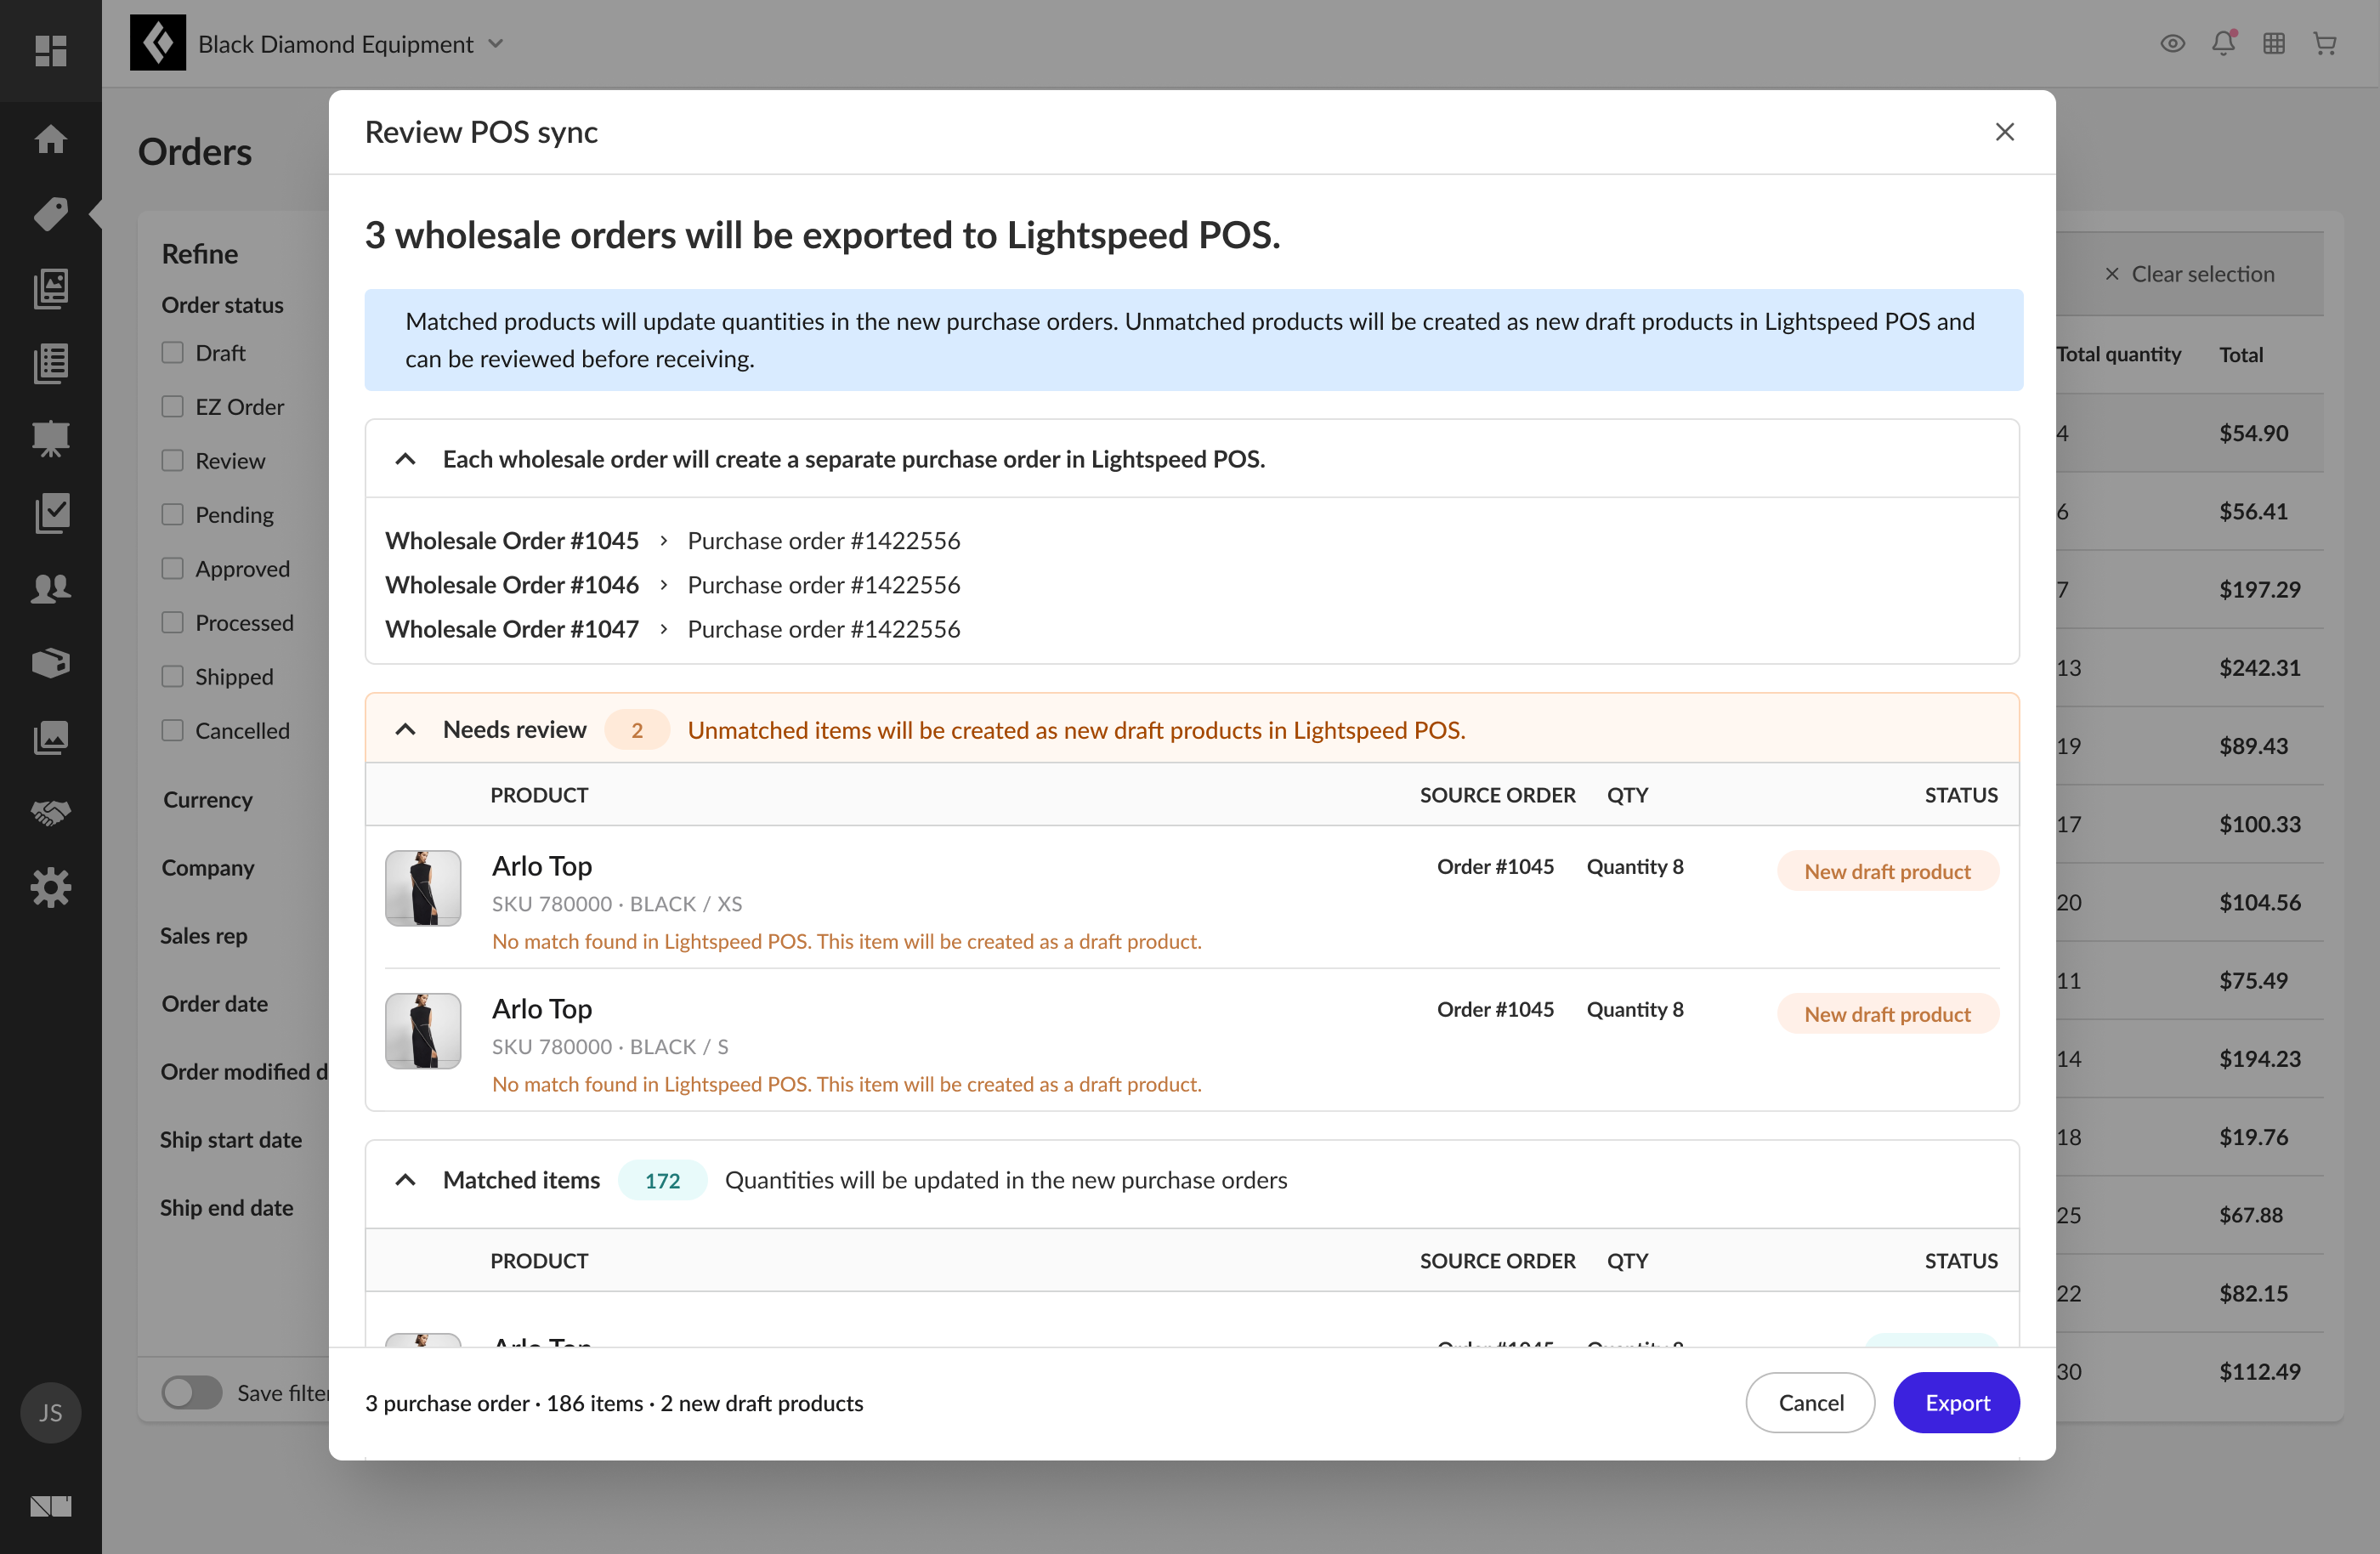Viewport: 2380px width, 1554px height.
Task: Check the Approved status filter
Action: click(x=172, y=568)
